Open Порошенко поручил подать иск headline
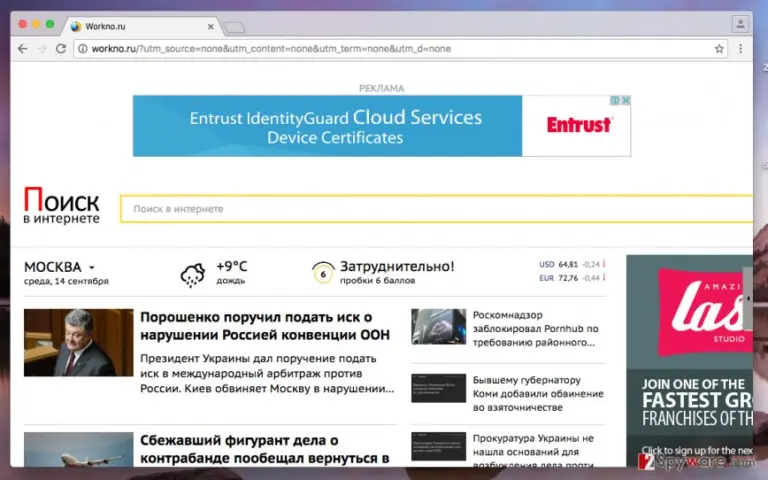Image resolution: width=768 pixels, height=480 pixels. click(264, 326)
